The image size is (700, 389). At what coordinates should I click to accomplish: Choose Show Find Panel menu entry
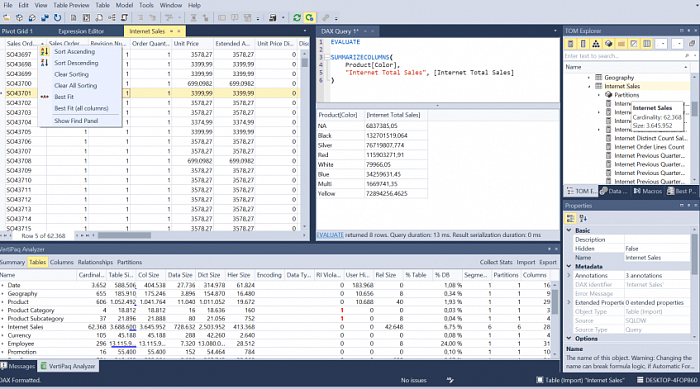pyautogui.click(x=76, y=121)
